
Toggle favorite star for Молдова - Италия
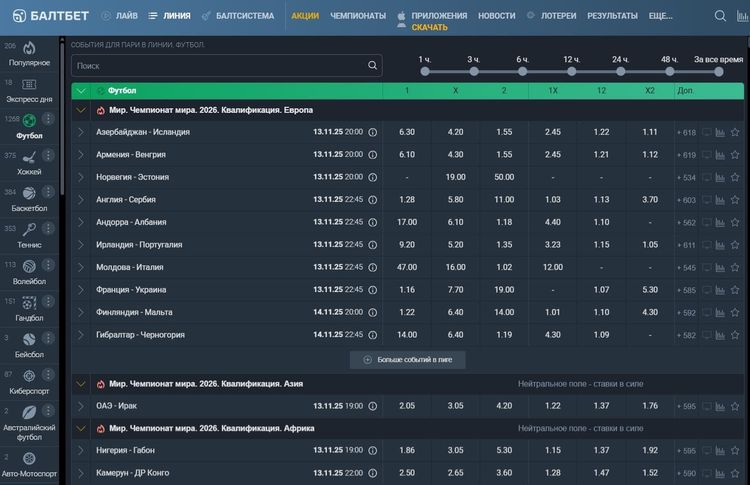coord(735,268)
